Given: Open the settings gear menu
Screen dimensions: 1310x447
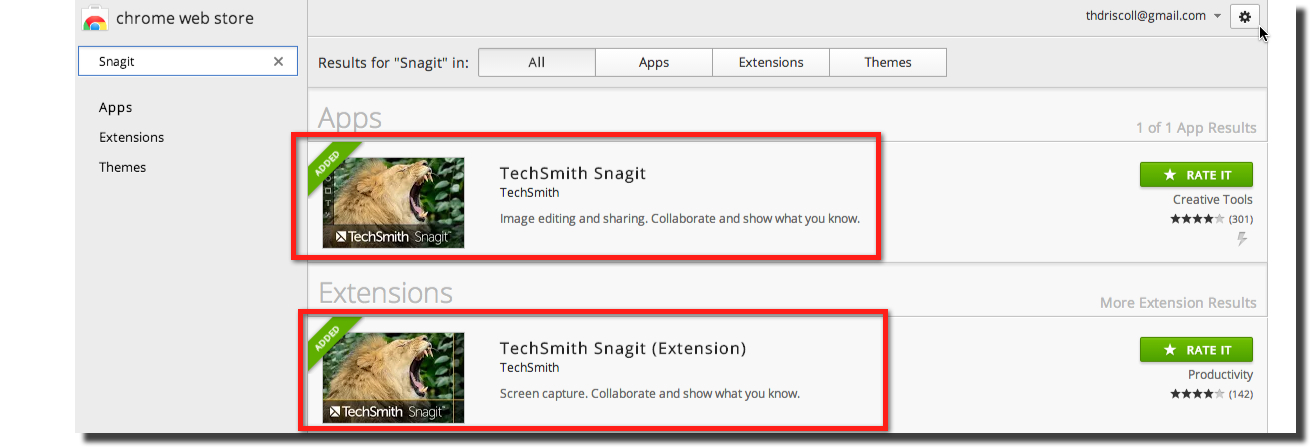Looking at the screenshot, I should pos(1244,17).
